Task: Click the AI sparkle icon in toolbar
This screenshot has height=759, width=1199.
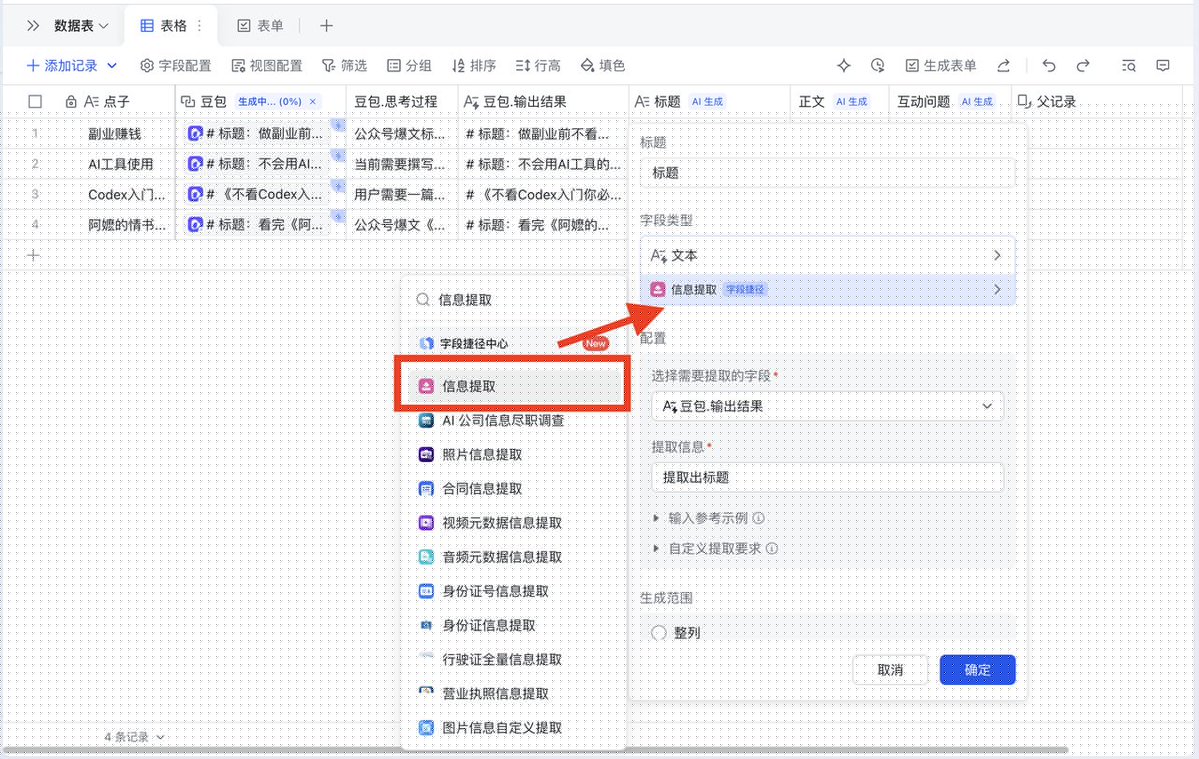Action: tap(843, 66)
